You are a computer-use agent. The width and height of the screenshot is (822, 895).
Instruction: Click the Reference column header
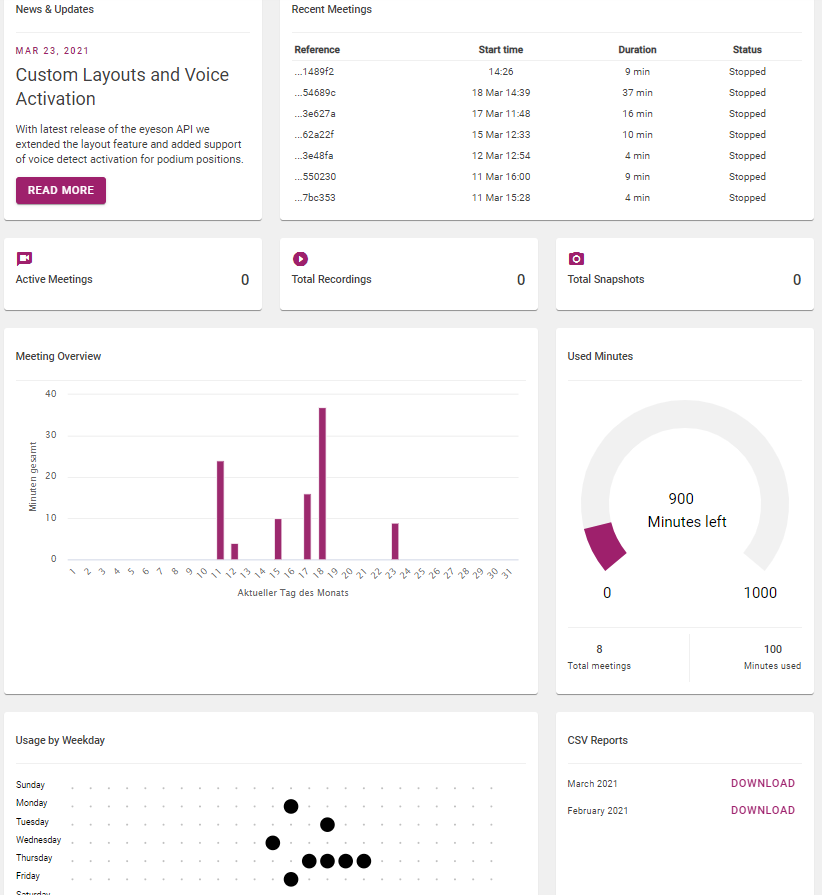click(317, 49)
